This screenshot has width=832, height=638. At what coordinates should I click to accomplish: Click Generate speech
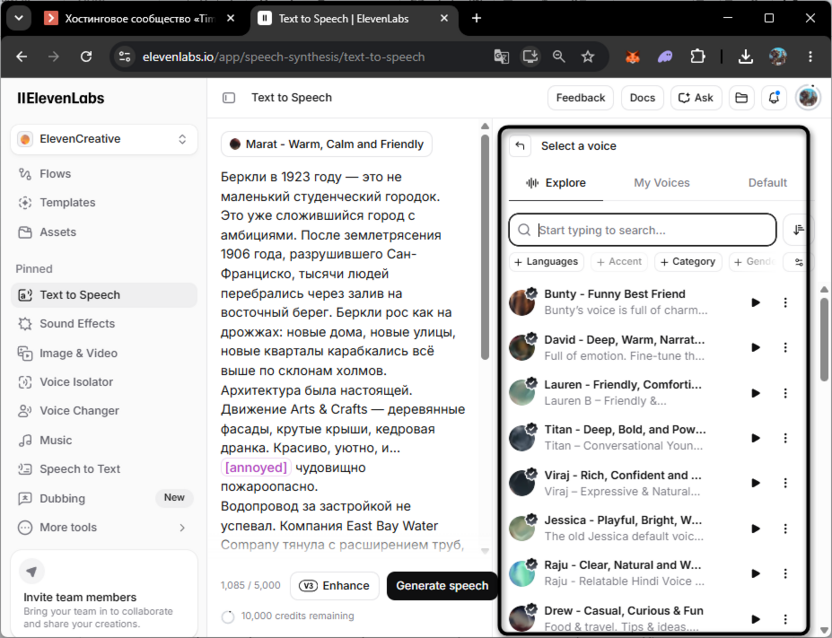[442, 585]
